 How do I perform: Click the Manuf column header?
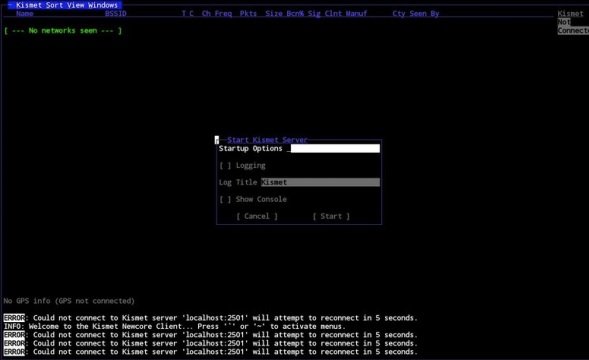356,14
